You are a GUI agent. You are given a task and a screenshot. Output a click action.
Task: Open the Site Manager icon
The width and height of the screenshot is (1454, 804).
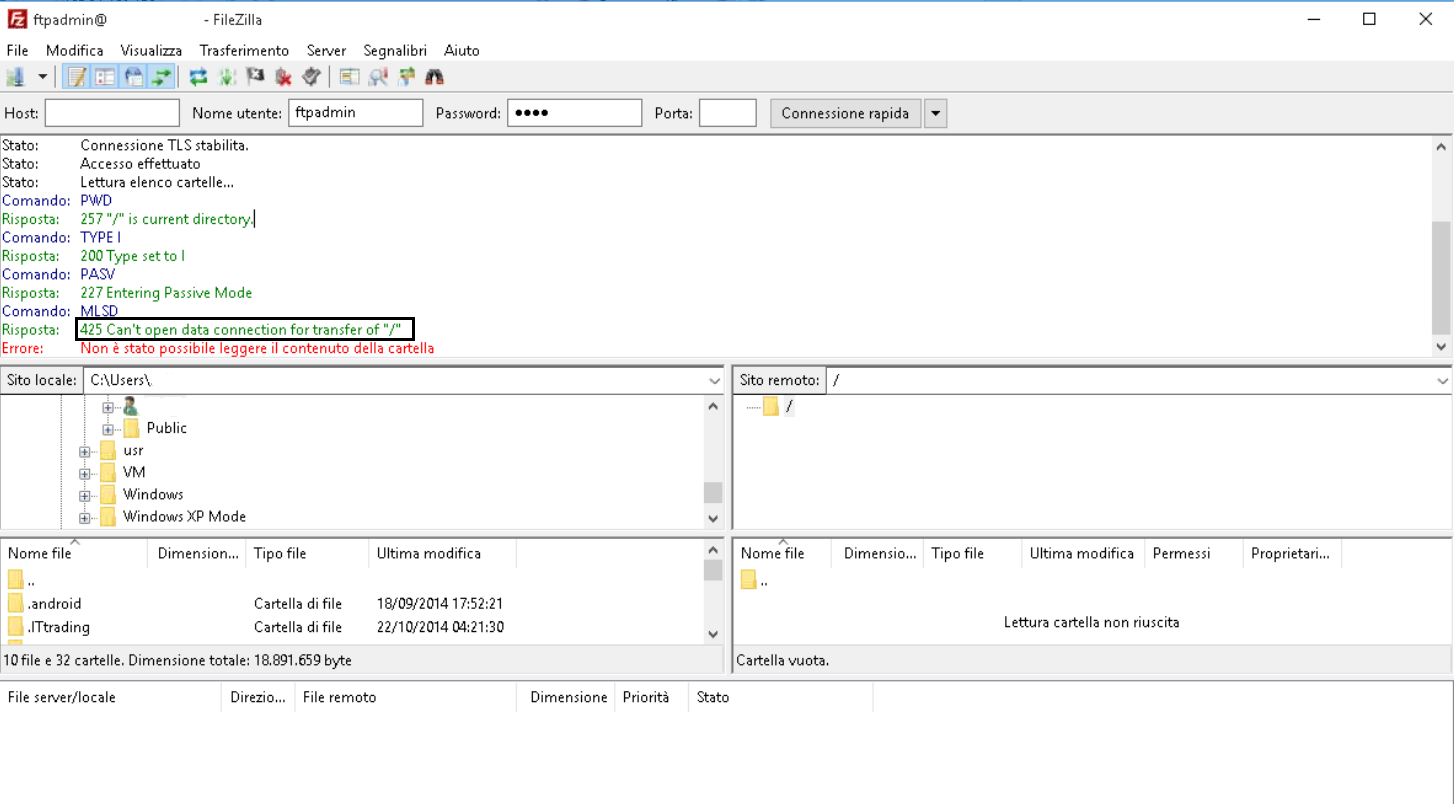[x=15, y=77]
